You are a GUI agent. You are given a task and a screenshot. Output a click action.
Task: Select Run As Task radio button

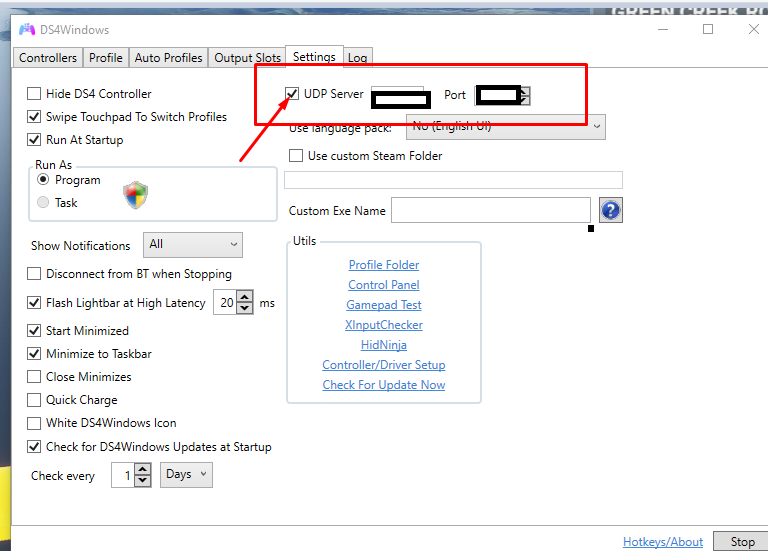[43, 202]
